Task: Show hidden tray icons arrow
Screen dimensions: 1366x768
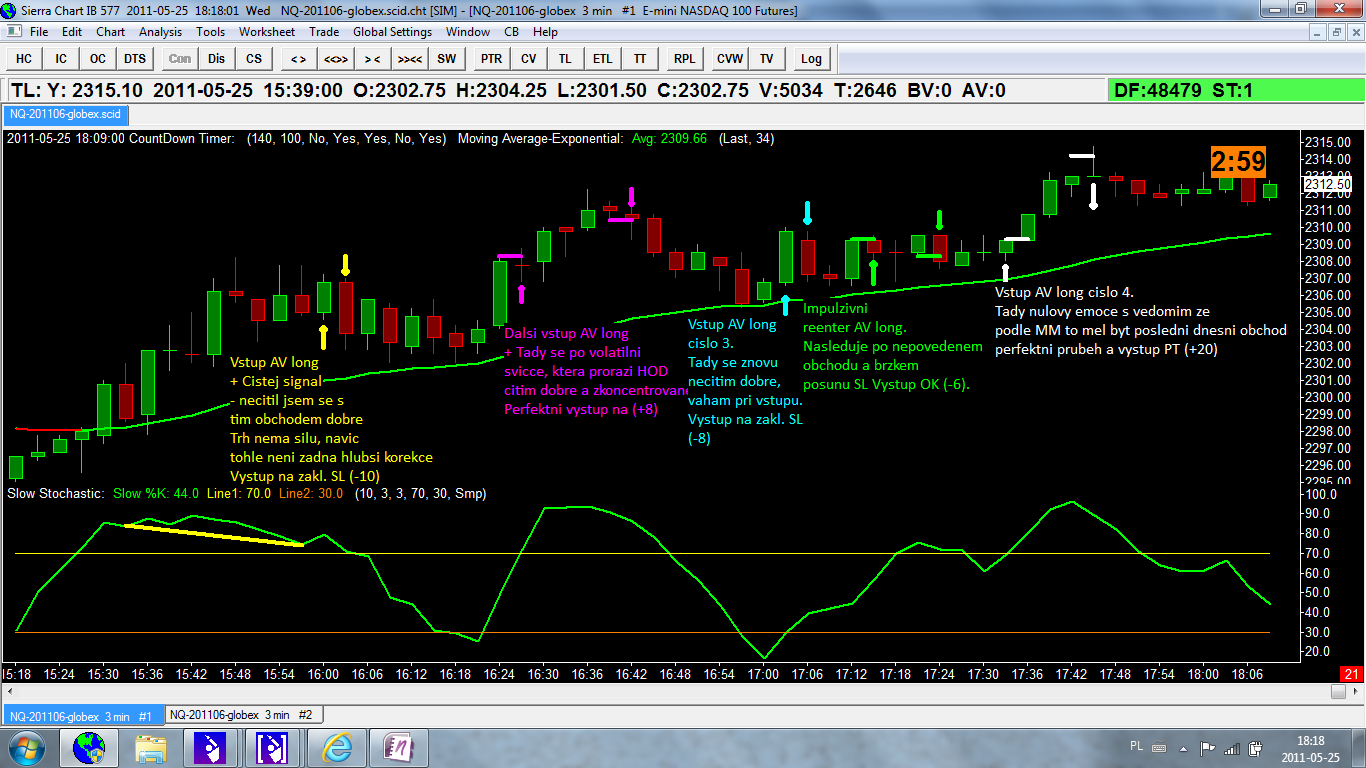Action: tap(1184, 747)
